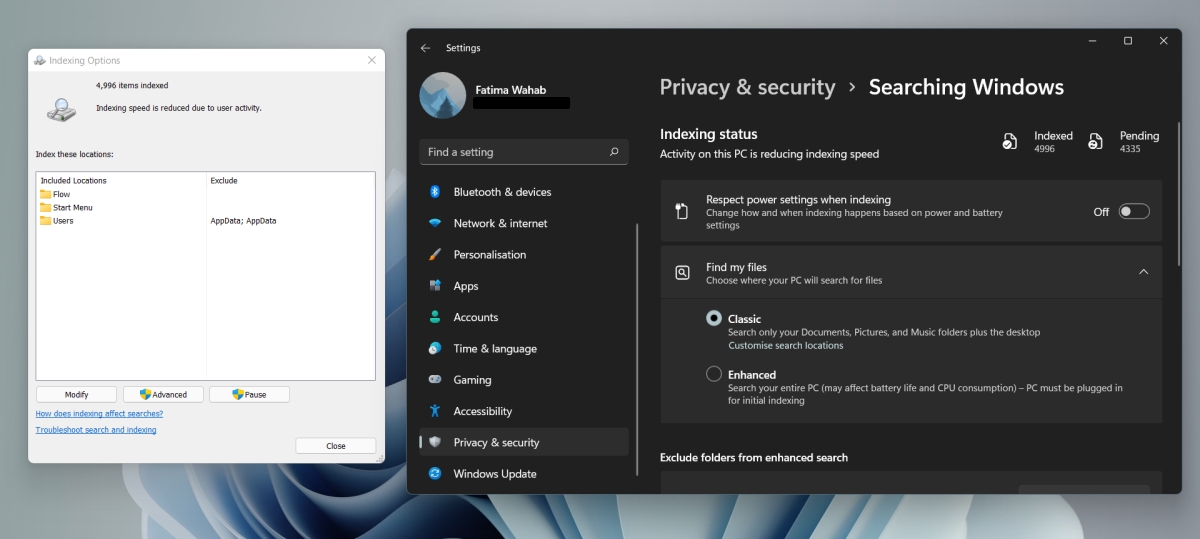Maximize the Settings window
This screenshot has width=1200, height=539.
coord(1128,41)
